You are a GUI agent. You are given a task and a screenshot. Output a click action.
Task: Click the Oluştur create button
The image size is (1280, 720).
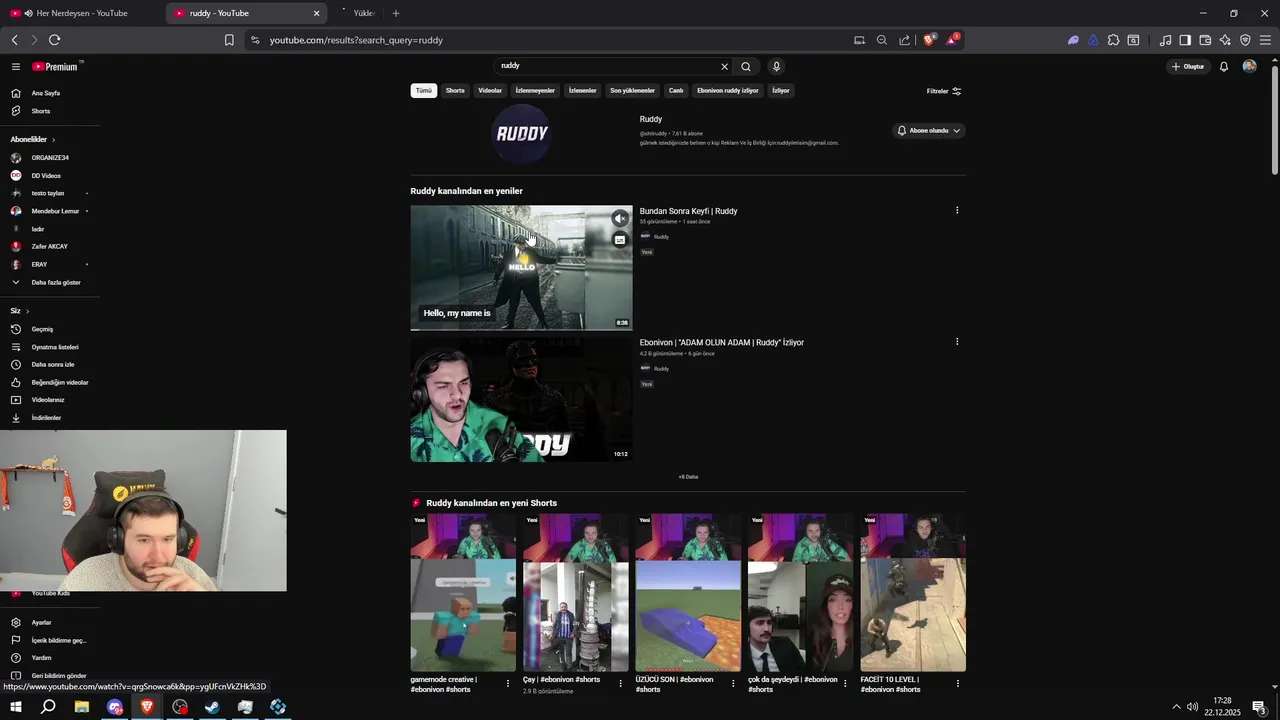1188,66
